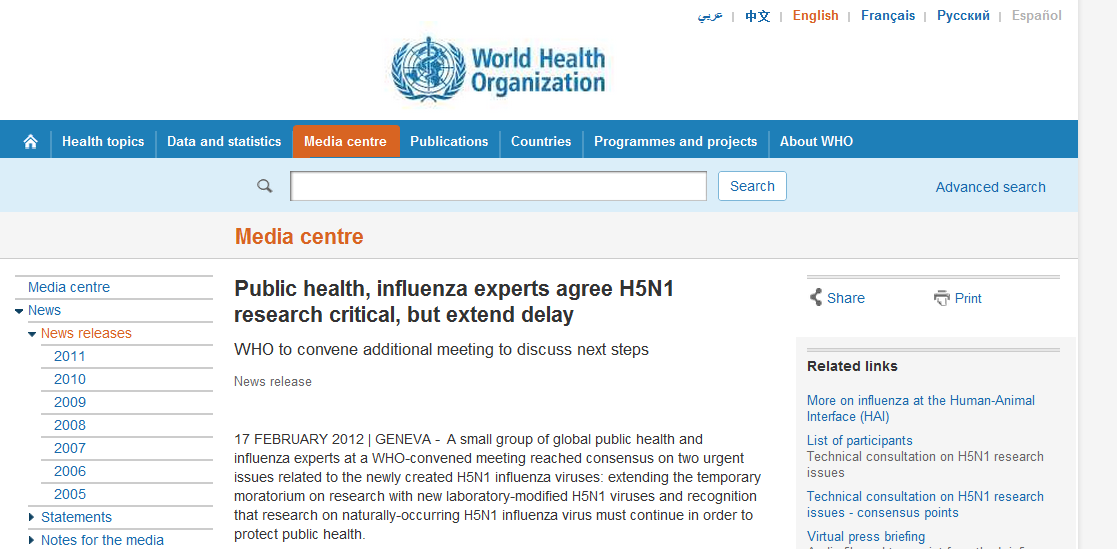Click the World Health Organization logo
Screen dimensions: 1117x549
[498, 70]
